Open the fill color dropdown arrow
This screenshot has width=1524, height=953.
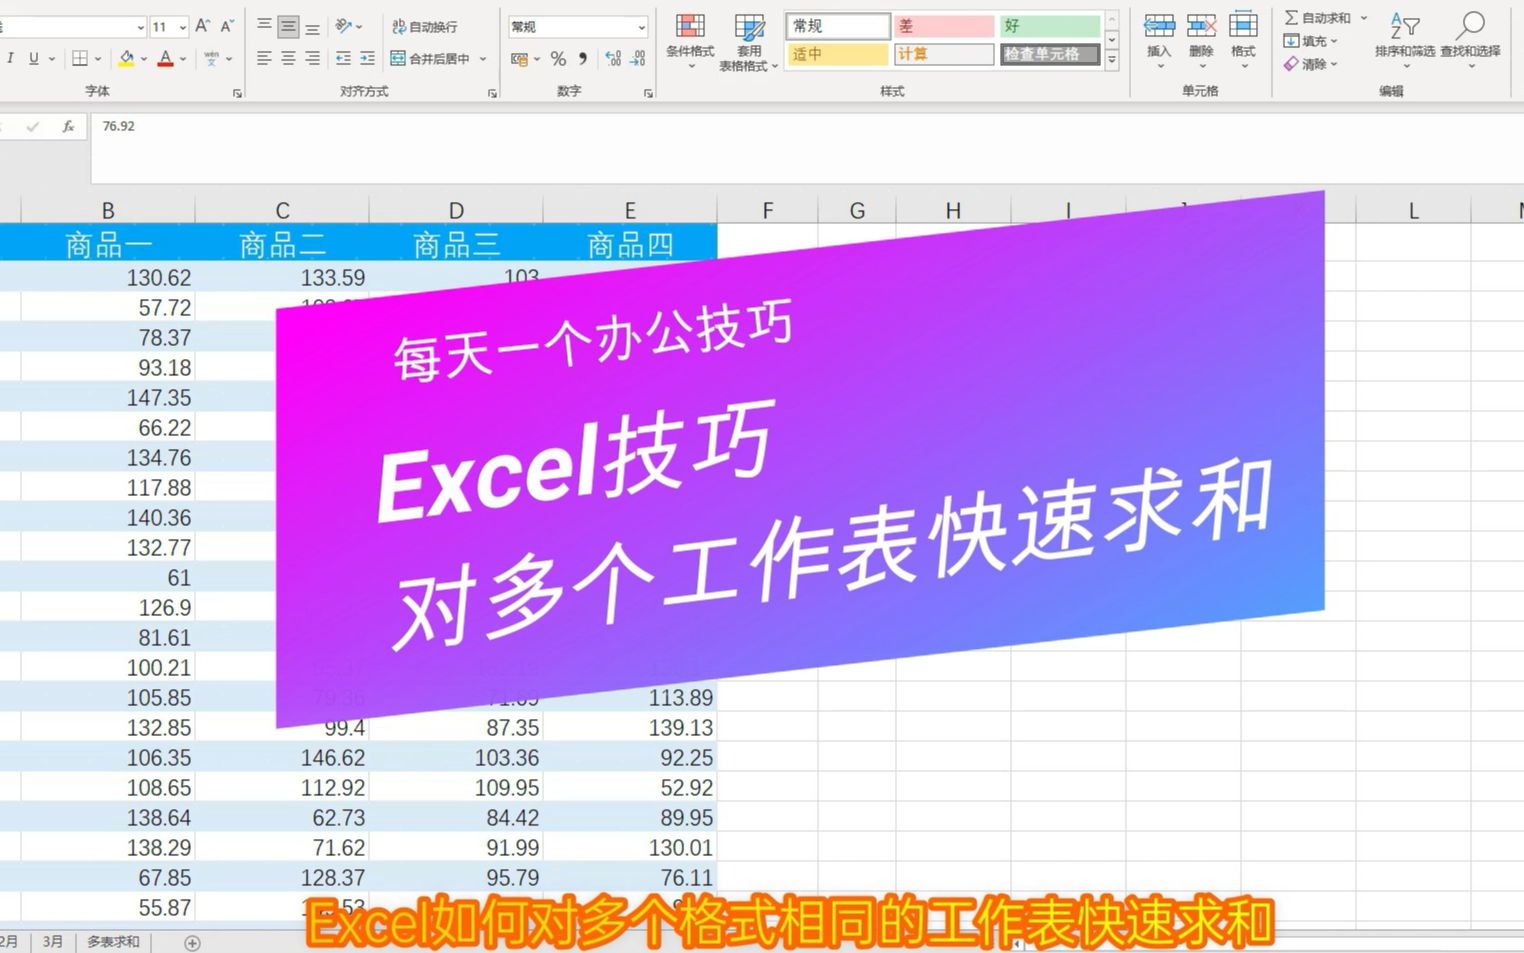(144, 59)
